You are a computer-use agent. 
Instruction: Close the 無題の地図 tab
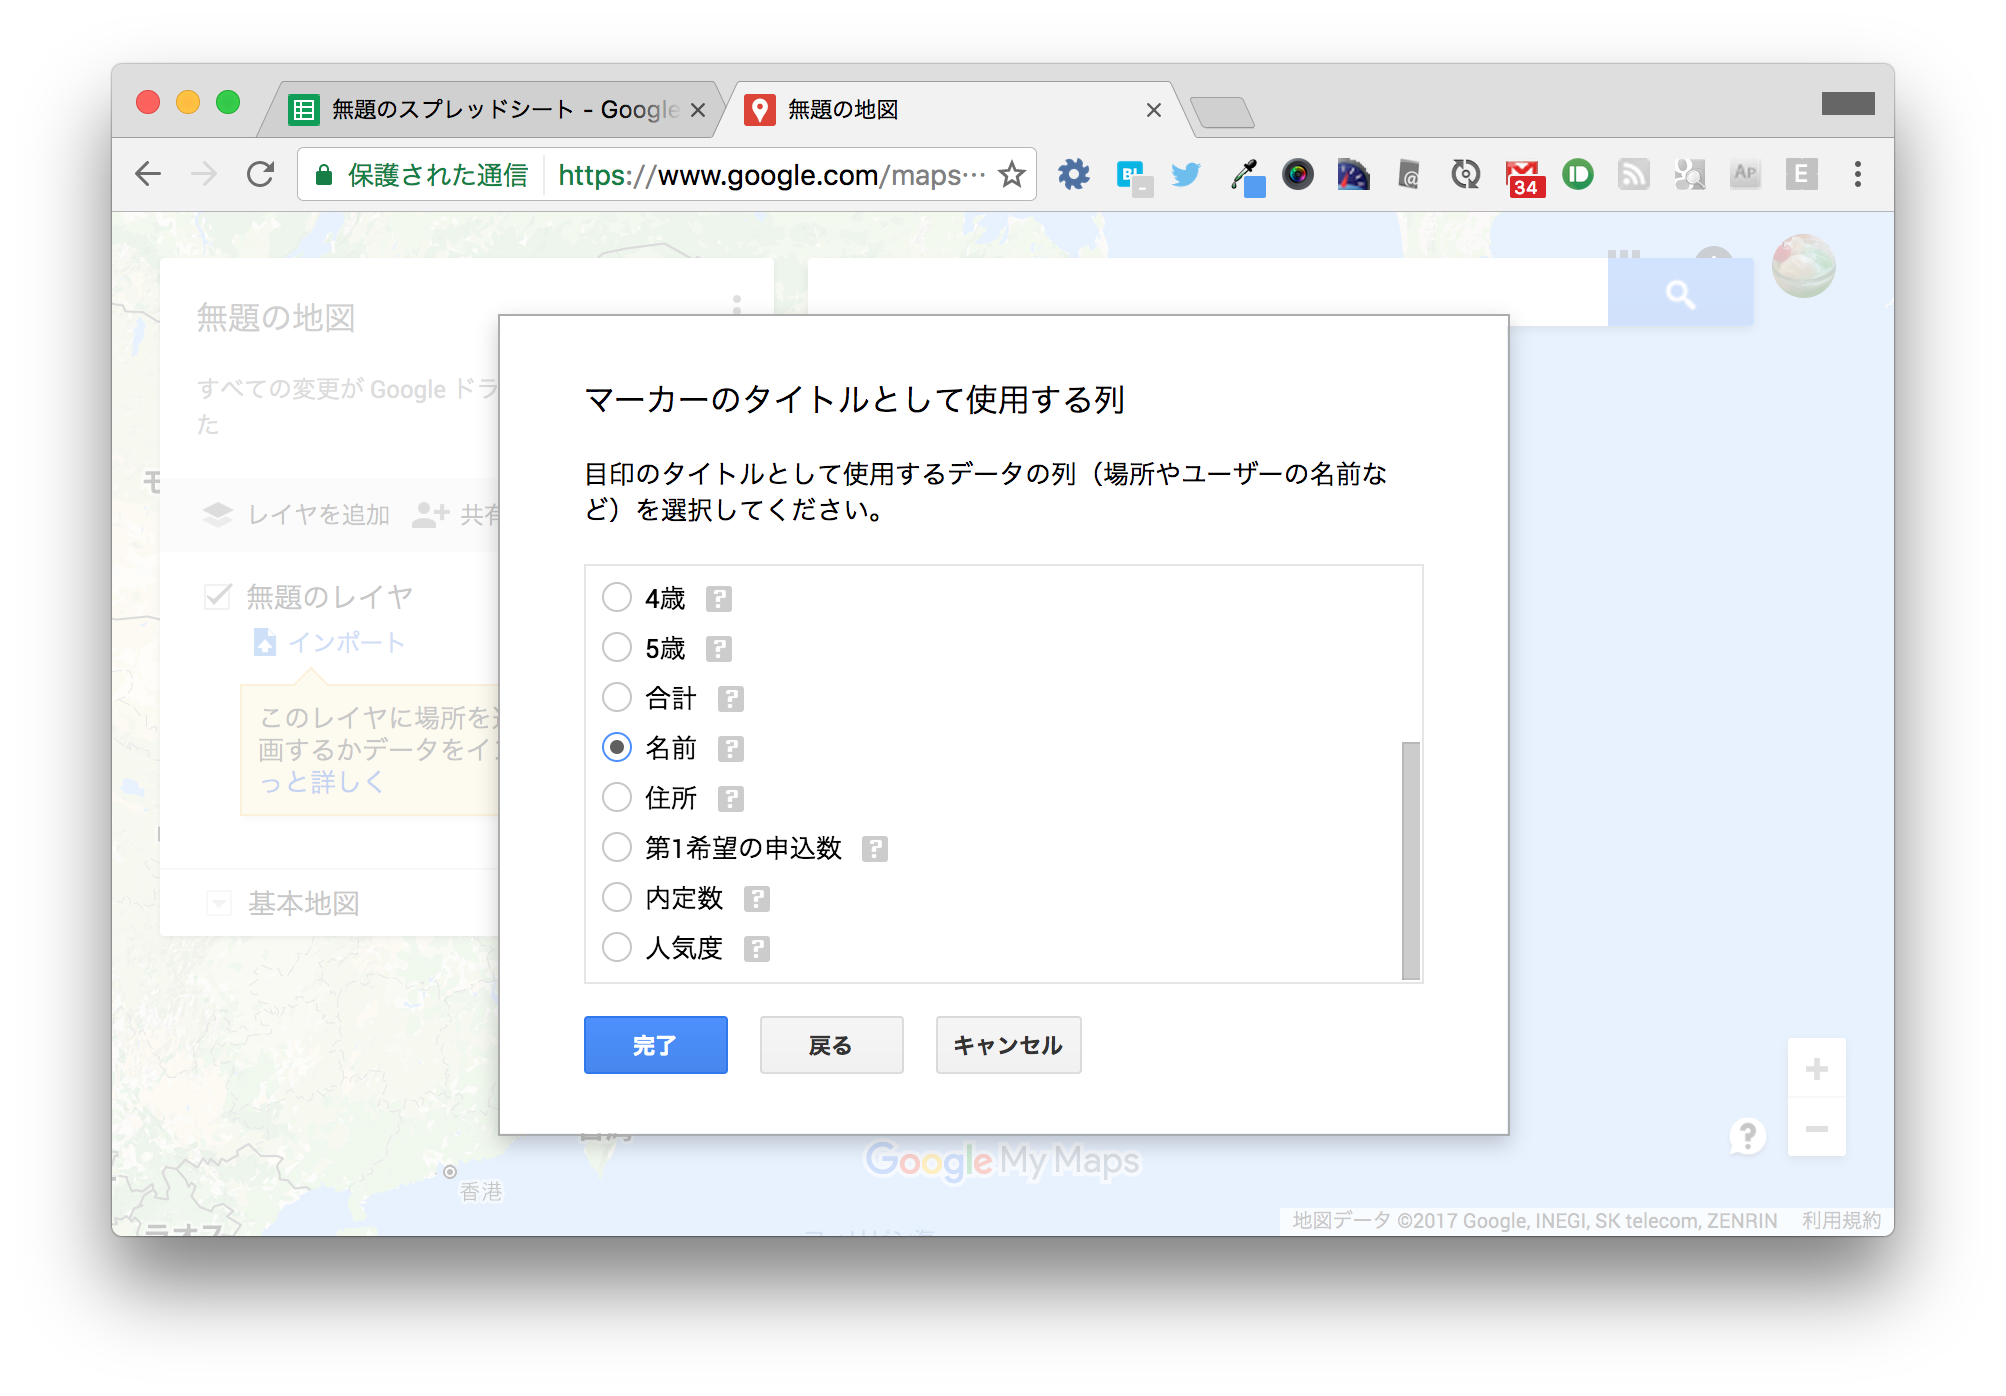point(1154,110)
